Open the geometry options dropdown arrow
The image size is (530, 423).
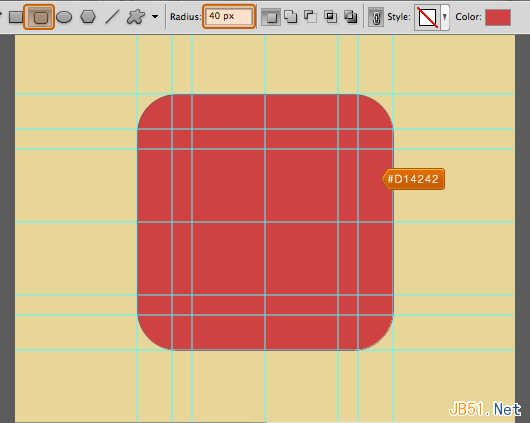pyautogui.click(x=155, y=17)
